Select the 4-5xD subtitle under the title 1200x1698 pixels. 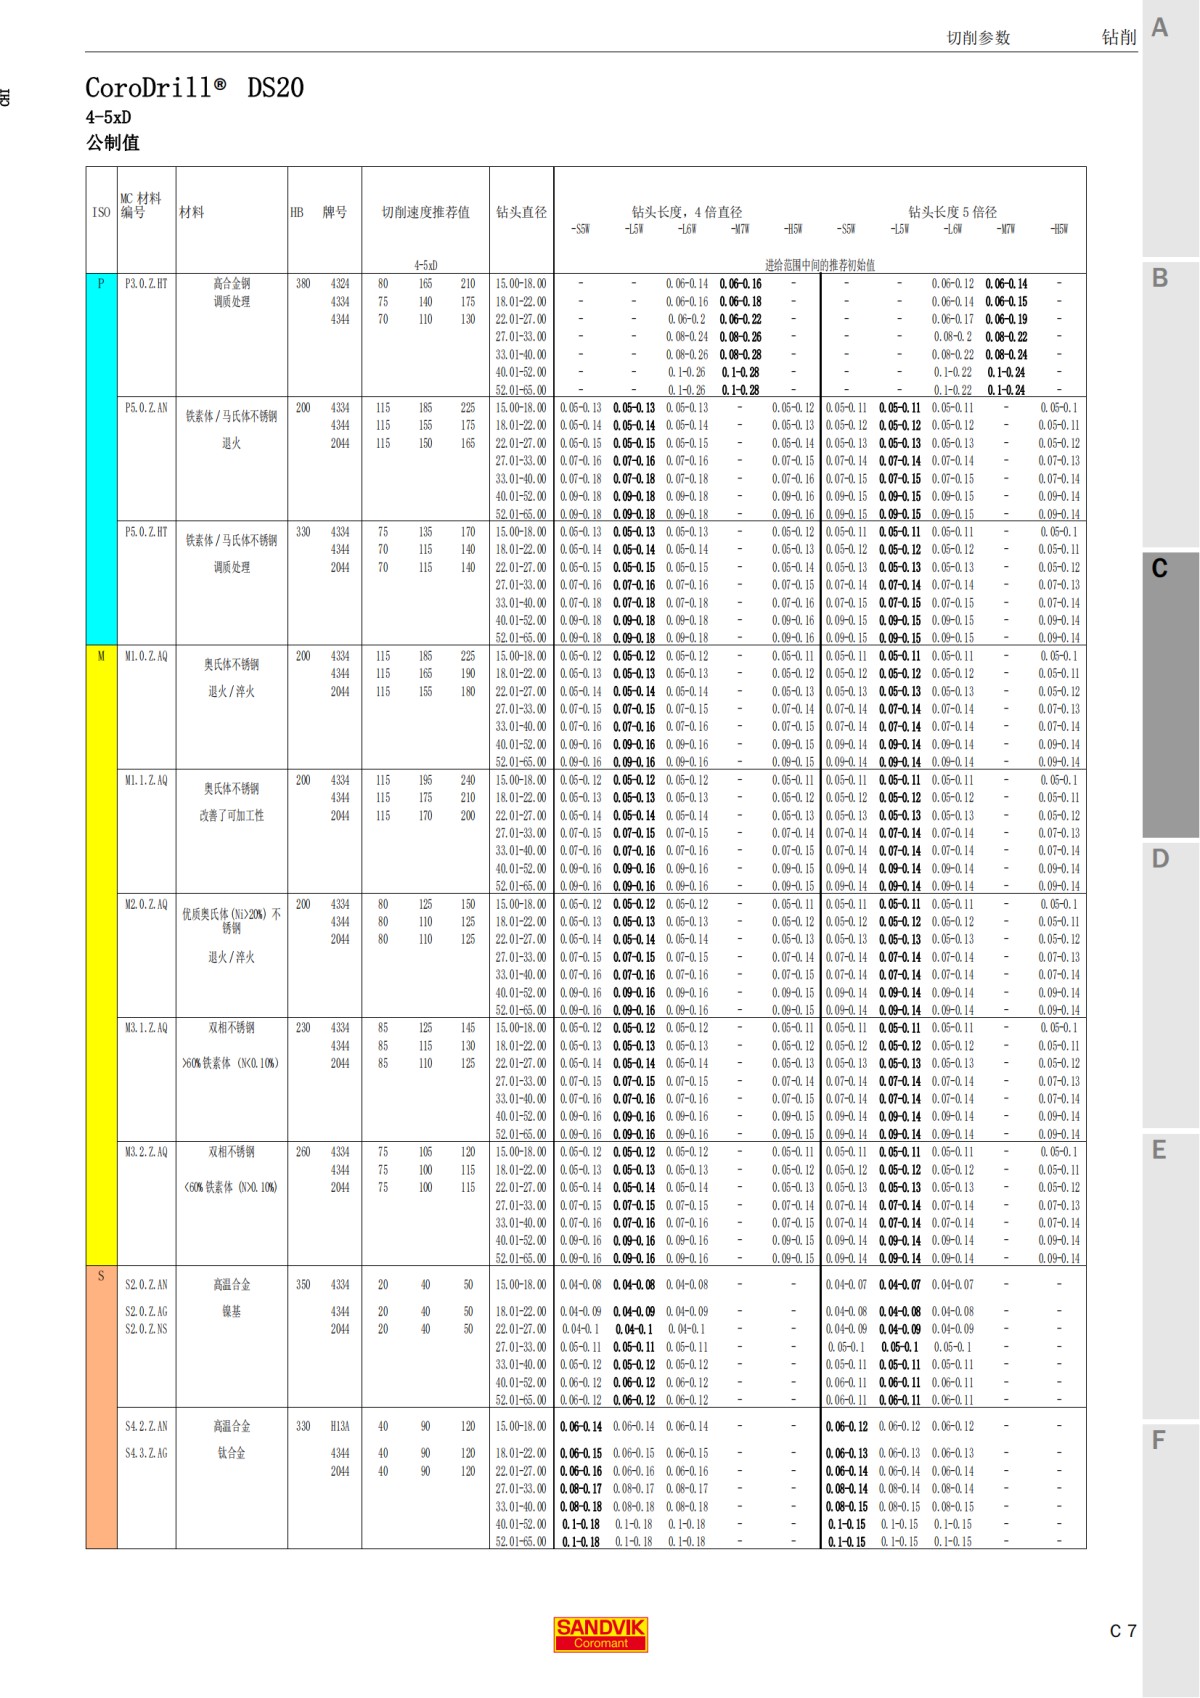108,117
